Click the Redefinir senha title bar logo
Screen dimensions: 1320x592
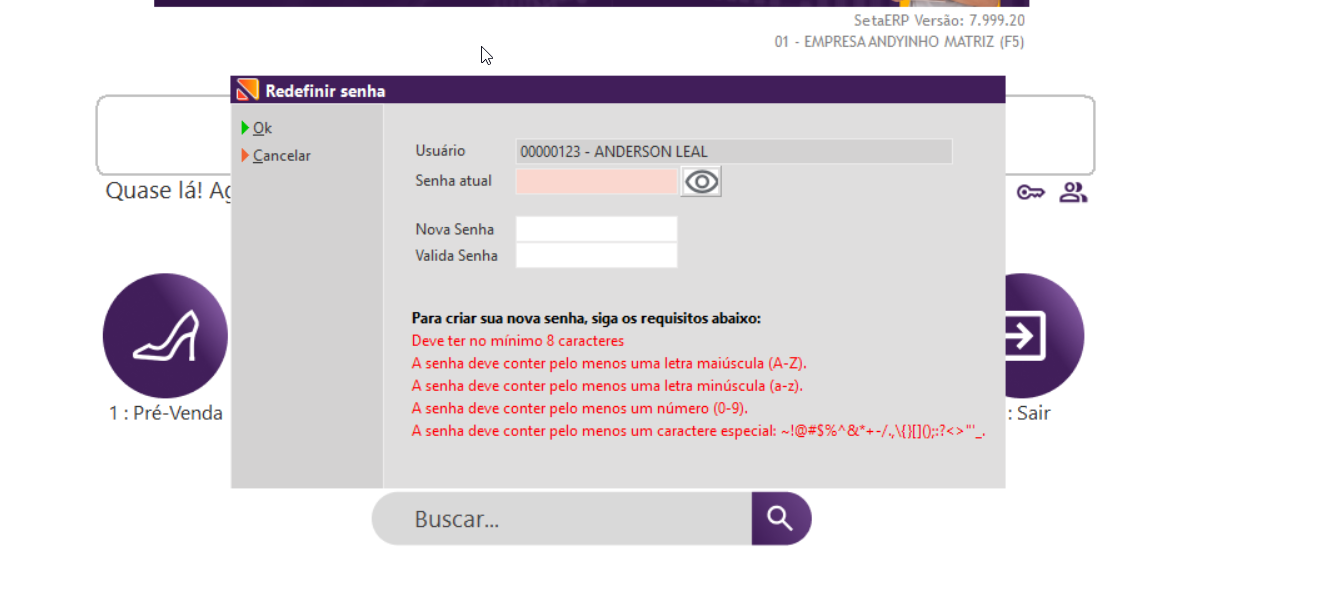tap(247, 90)
